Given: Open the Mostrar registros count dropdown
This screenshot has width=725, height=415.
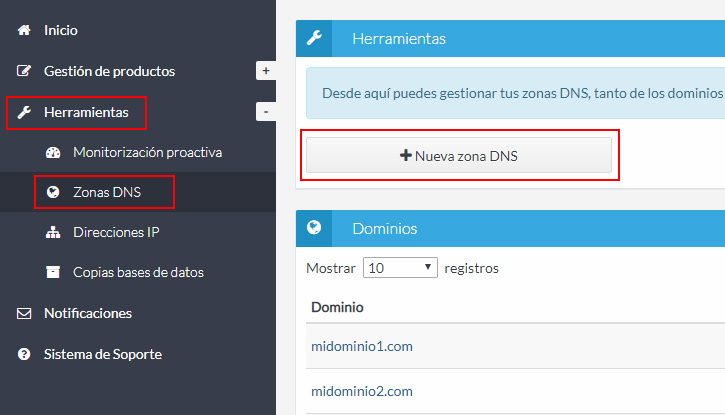Looking at the screenshot, I should [x=400, y=268].
